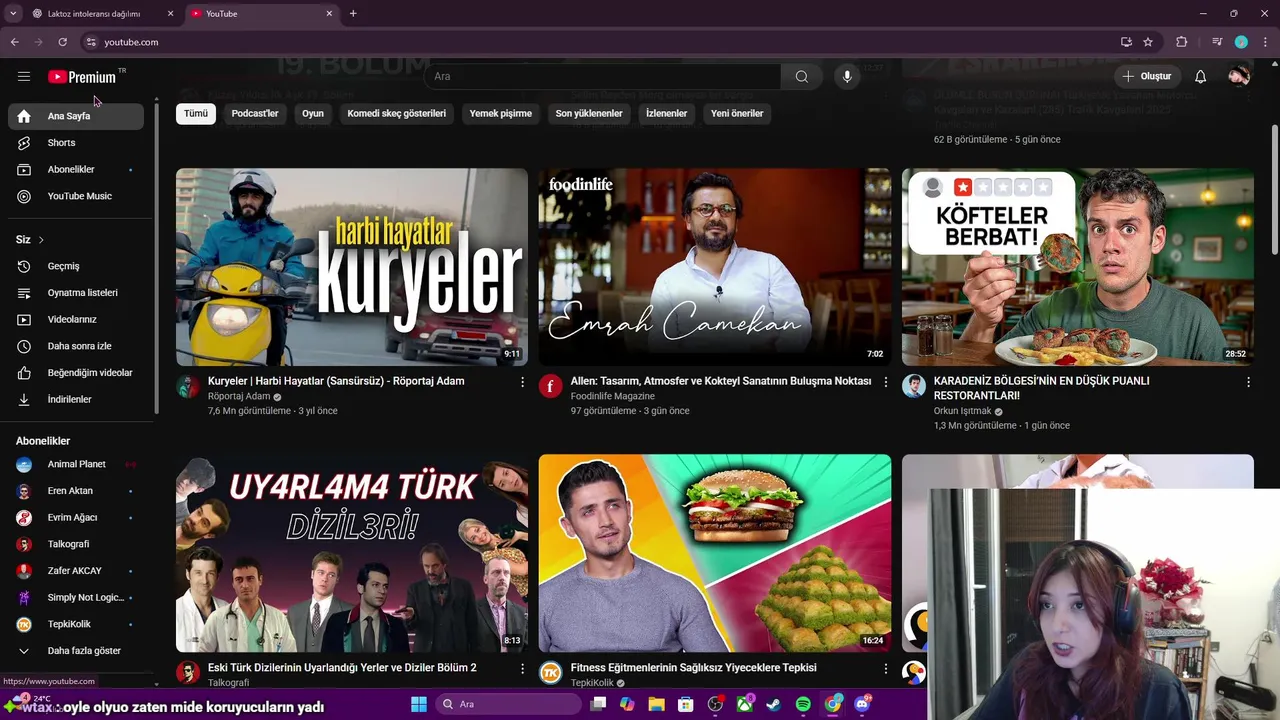The width and height of the screenshot is (1280, 720).
Task: Select the İzlenenler filter chip
Action: [x=667, y=113]
